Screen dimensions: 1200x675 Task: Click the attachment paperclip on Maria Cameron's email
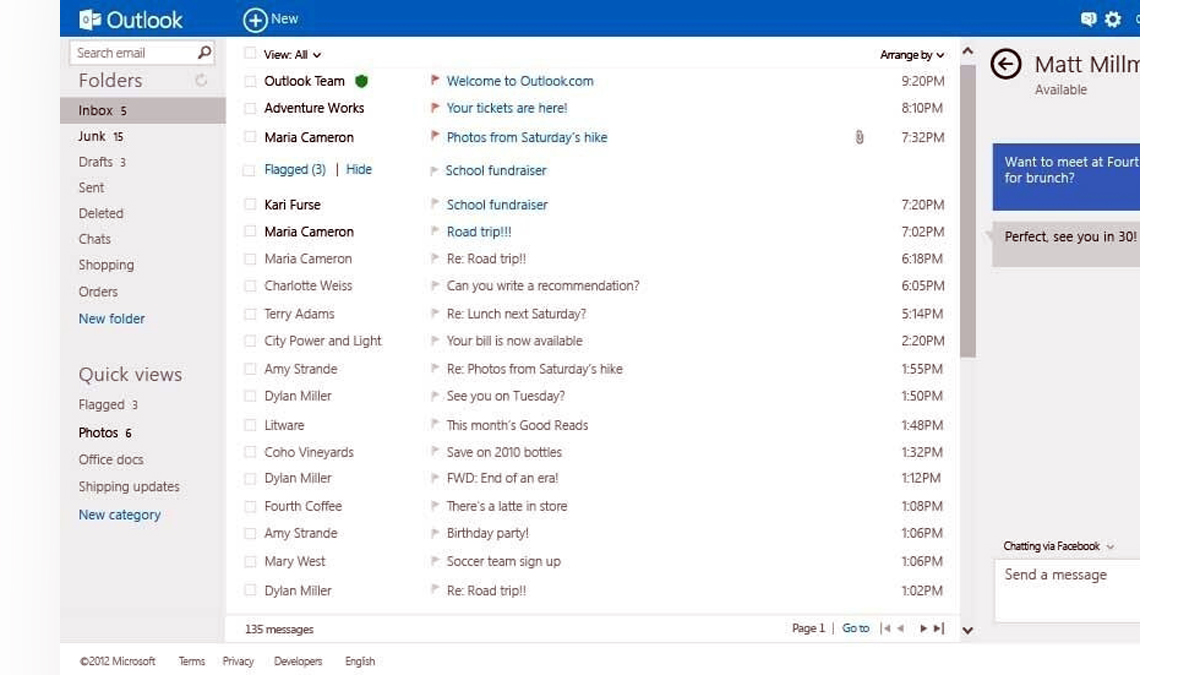coord(859,137)
